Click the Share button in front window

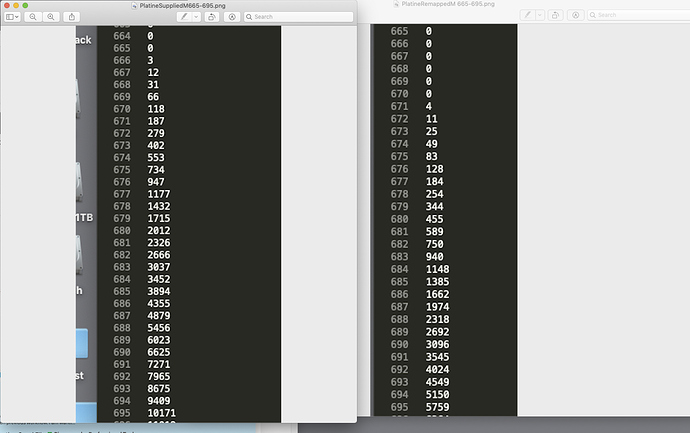point(73,17)
